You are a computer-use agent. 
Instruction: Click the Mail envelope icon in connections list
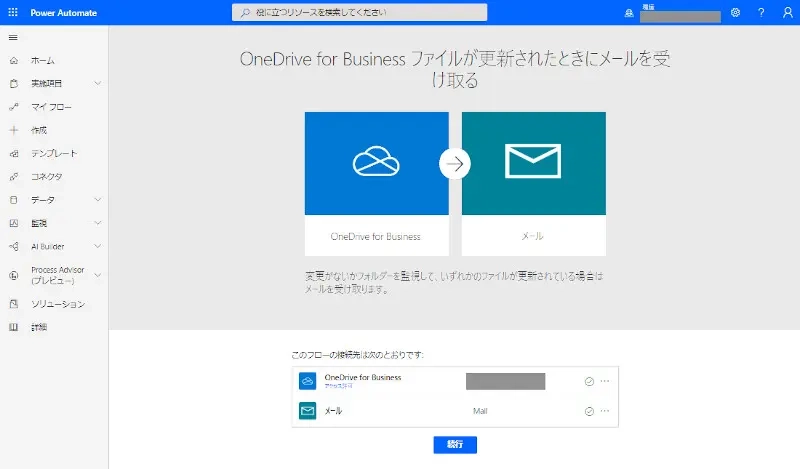click(x=307, y=410)
